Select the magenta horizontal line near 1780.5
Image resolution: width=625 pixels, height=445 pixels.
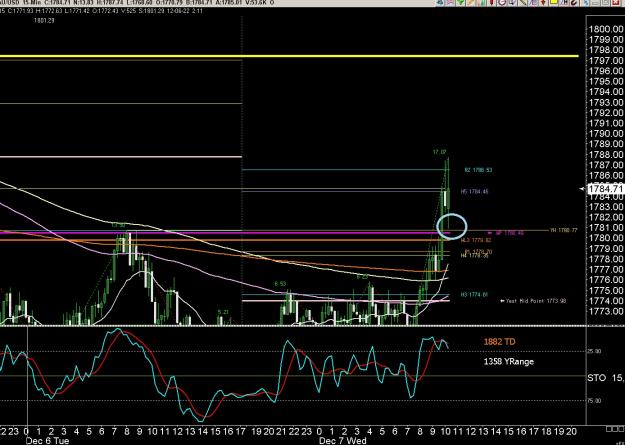[225, 233]
